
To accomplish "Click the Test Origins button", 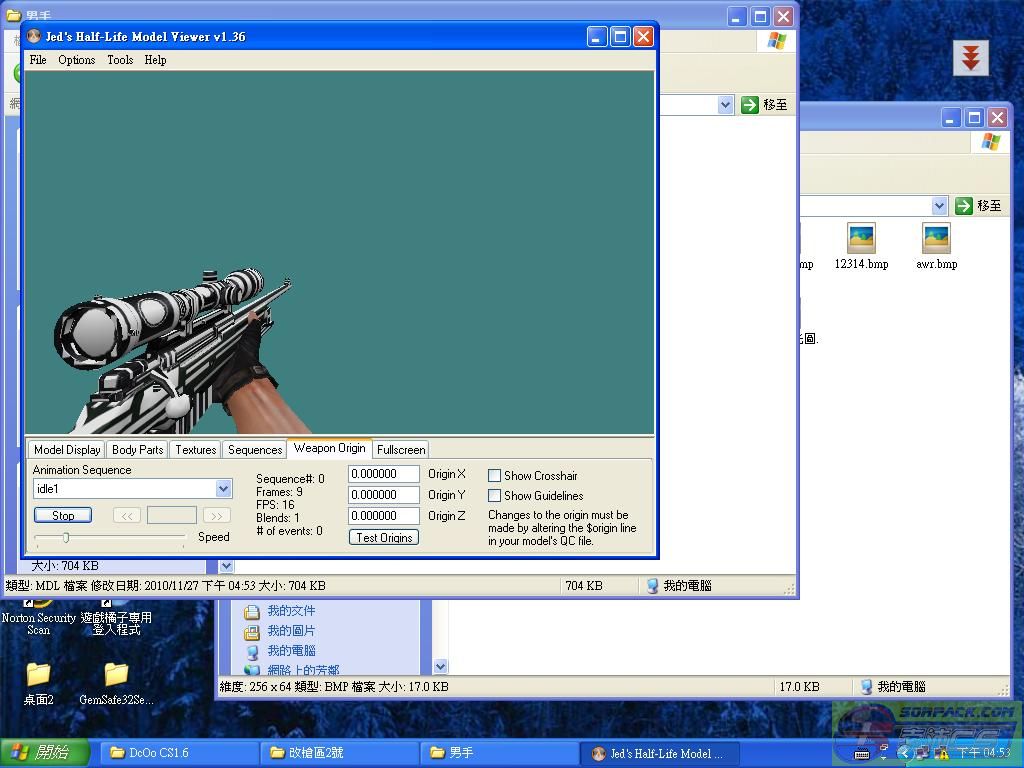I will tap(384, 538).
